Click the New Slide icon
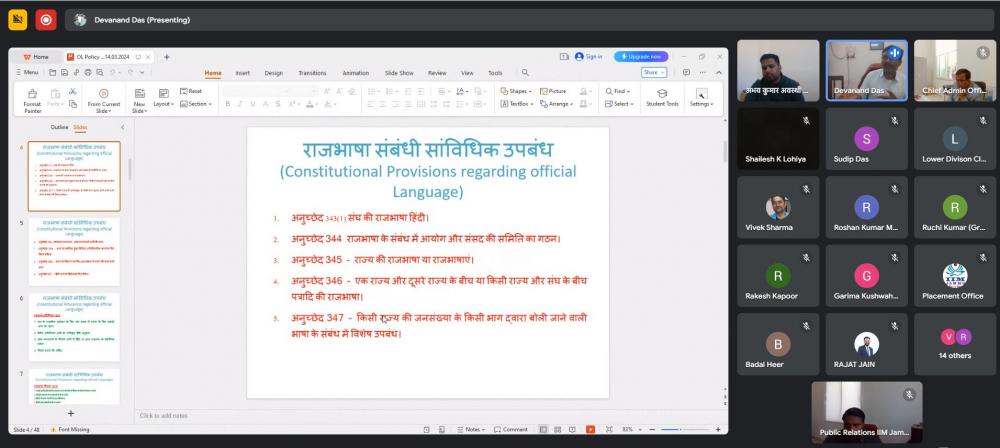The width and height of the screenshot is (1000, 448). (x=139, y=94)
